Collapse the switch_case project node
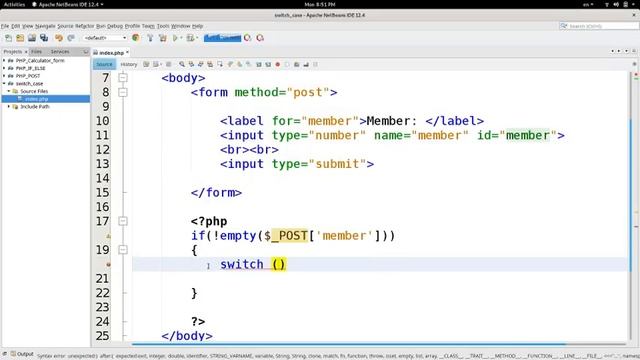Screen dimensions: 640x360 [4, 83]
